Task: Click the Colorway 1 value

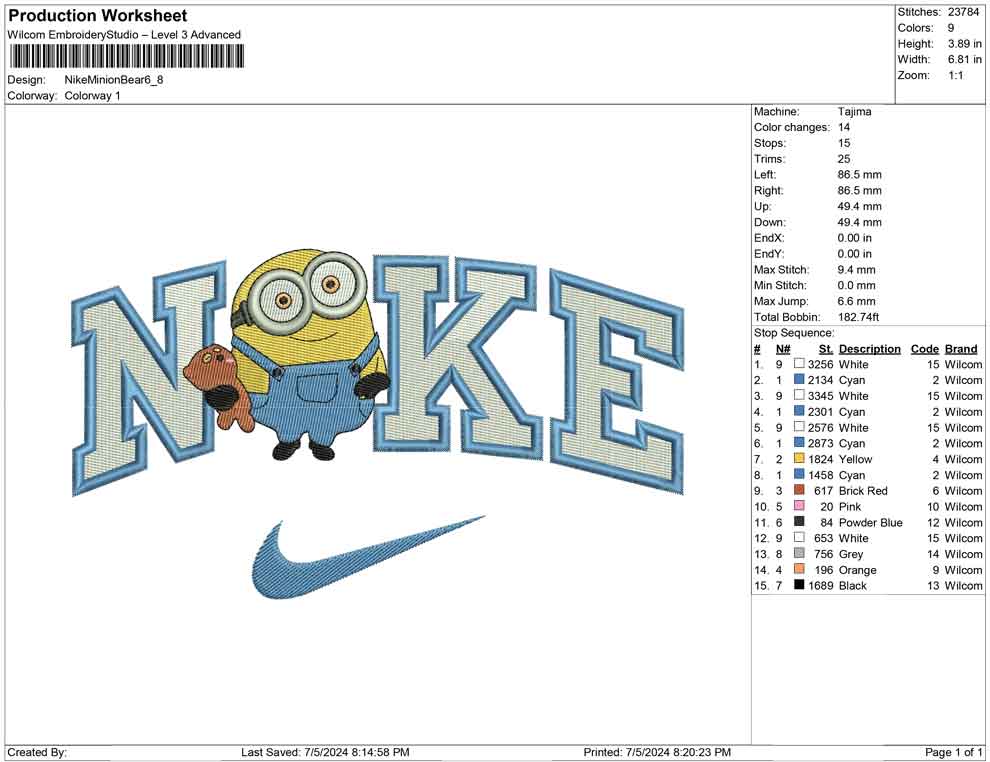Action: tap(92, 96)
